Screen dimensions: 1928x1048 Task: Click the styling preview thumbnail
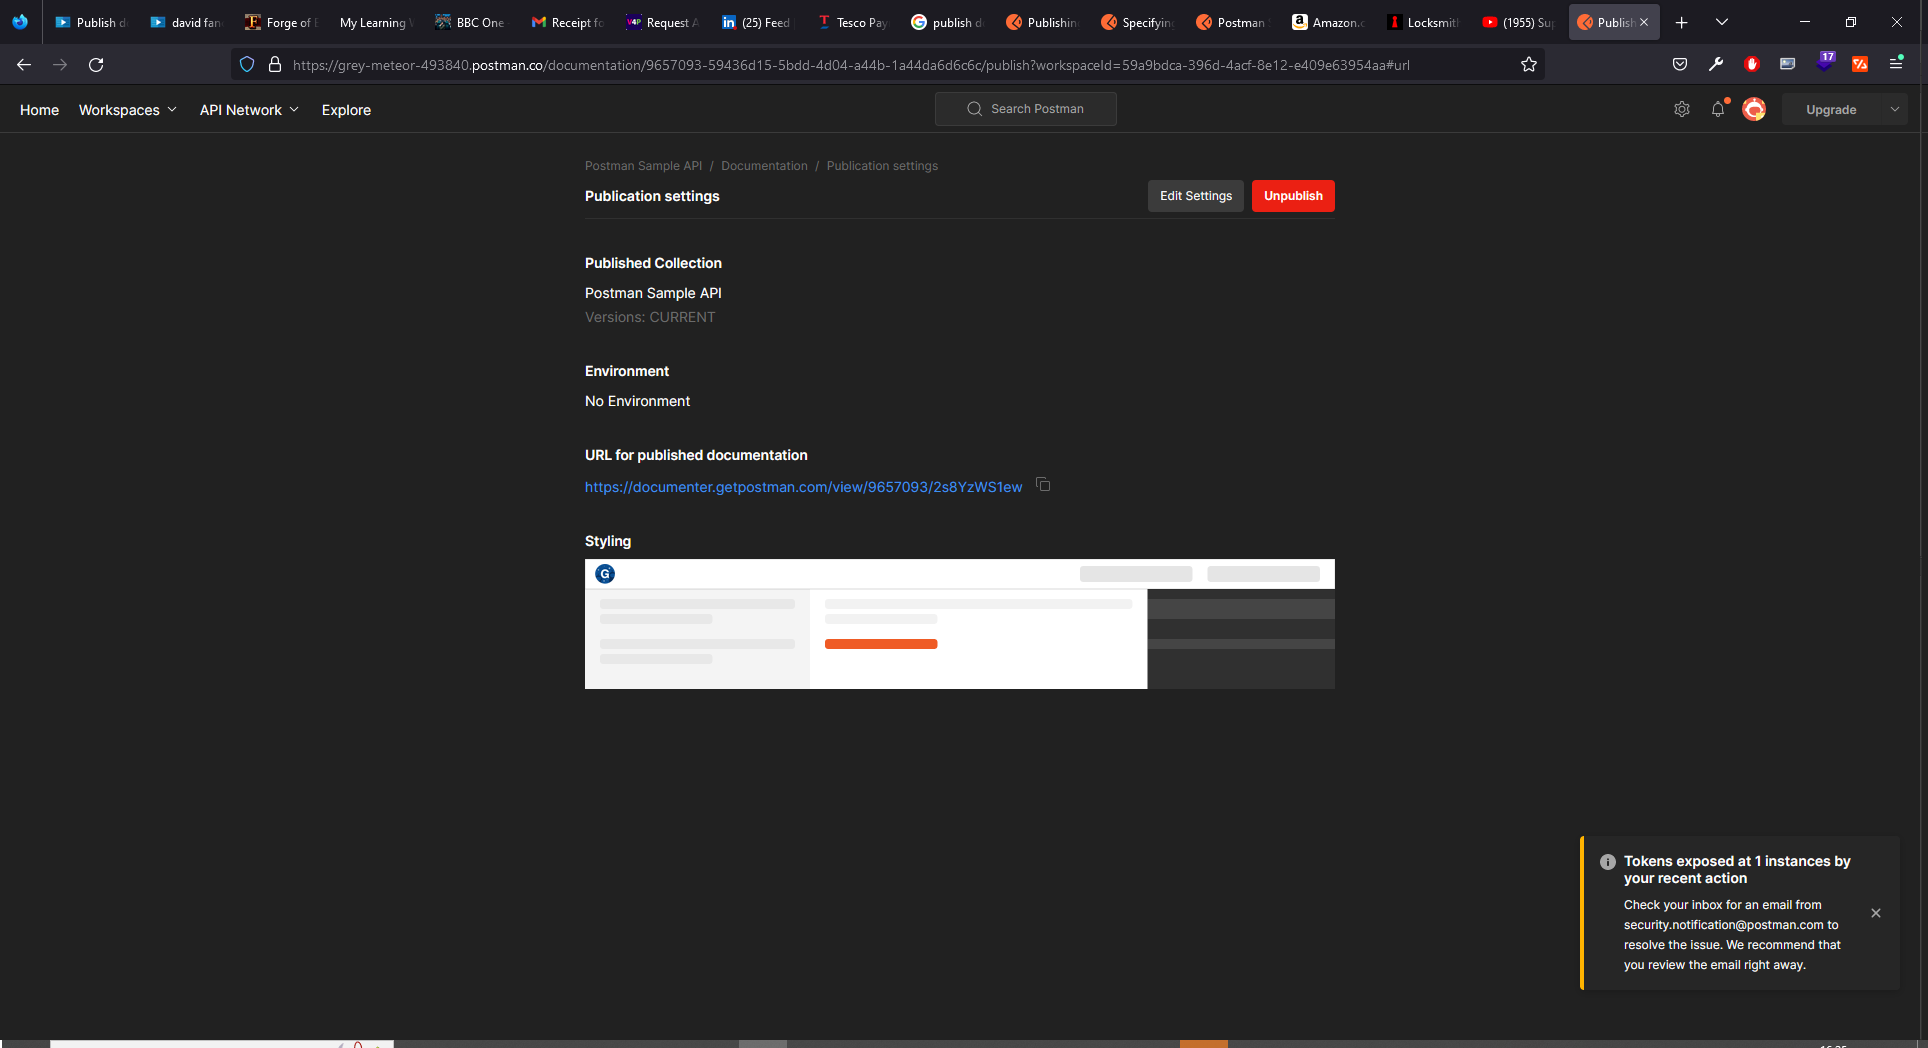point(960,624)
